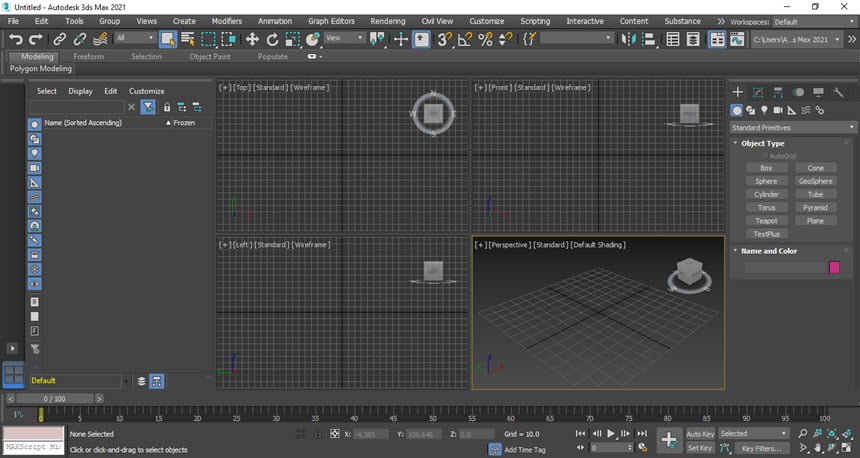This screenshot has height=458, width=860.
Task: Click the Align tool icon
Action: point(649,39)
